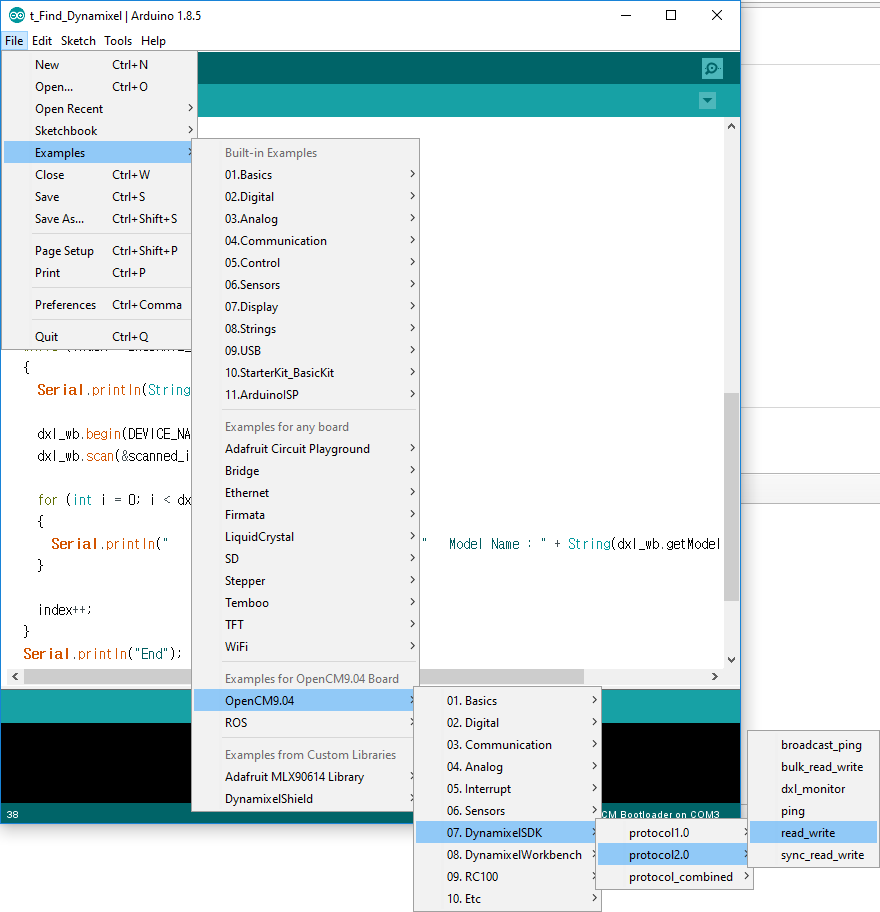Open 09. RC100 submenu

click(507, 877)
